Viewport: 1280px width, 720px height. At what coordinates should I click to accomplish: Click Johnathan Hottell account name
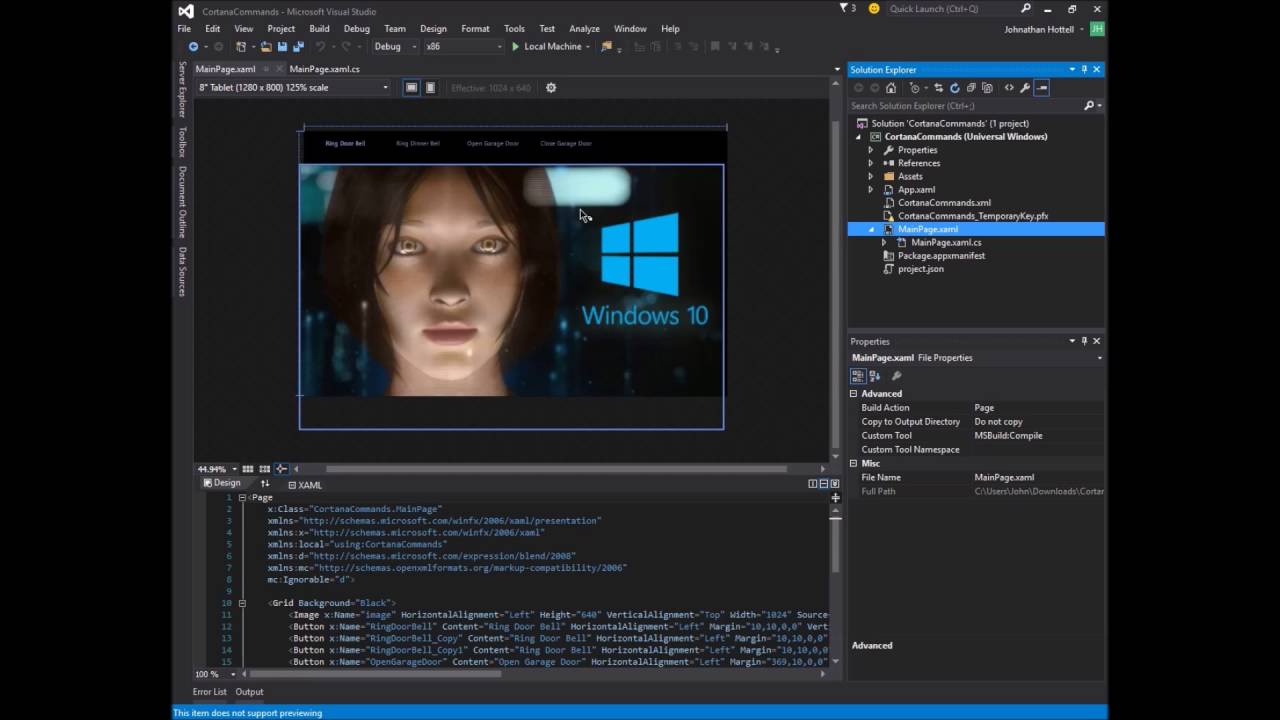click(x=1039, y=29)
